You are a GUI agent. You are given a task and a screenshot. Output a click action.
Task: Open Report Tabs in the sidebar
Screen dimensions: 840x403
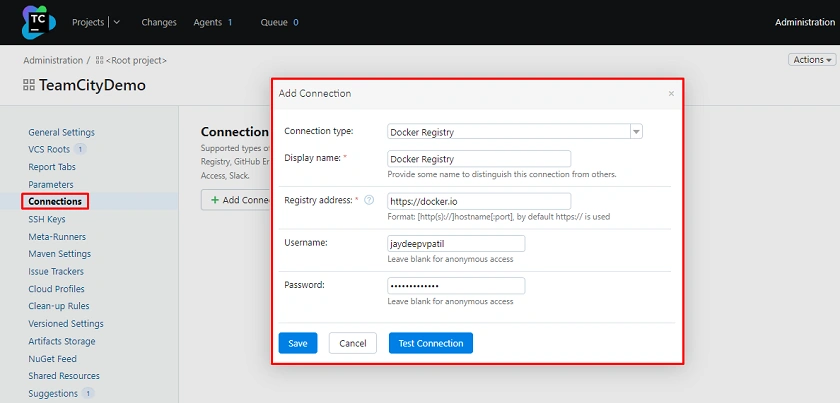tap(52, 167)
